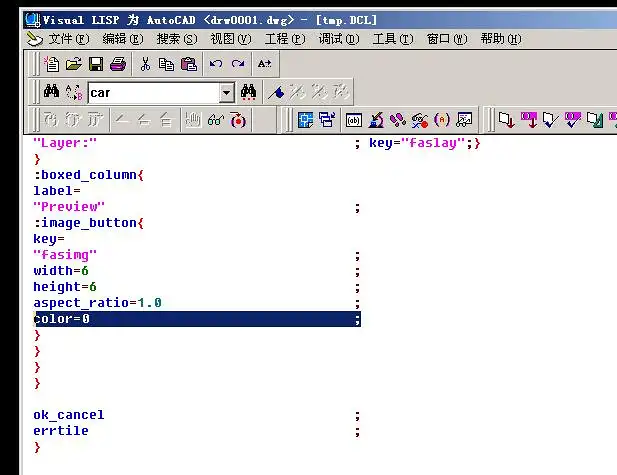The image size is (617, 475).
Task: Click the Open file folder icon
Action: point(74,64)
